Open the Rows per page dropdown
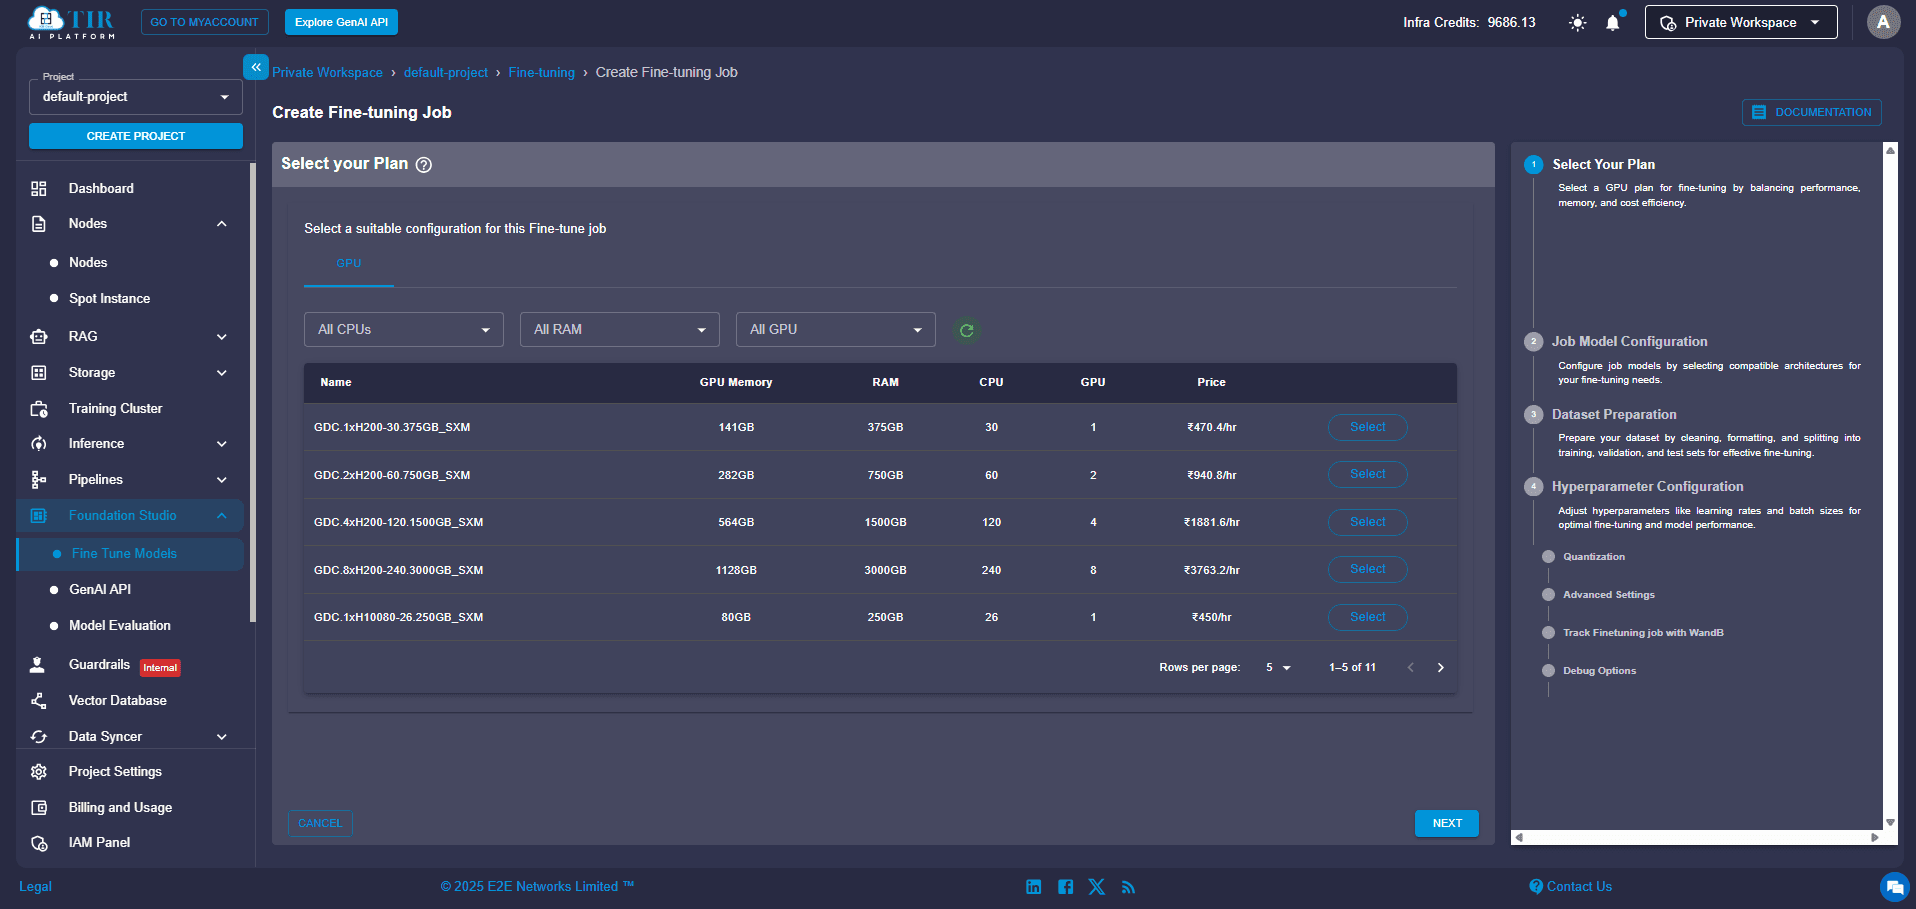1916x909 pixels. [1278, 668]
